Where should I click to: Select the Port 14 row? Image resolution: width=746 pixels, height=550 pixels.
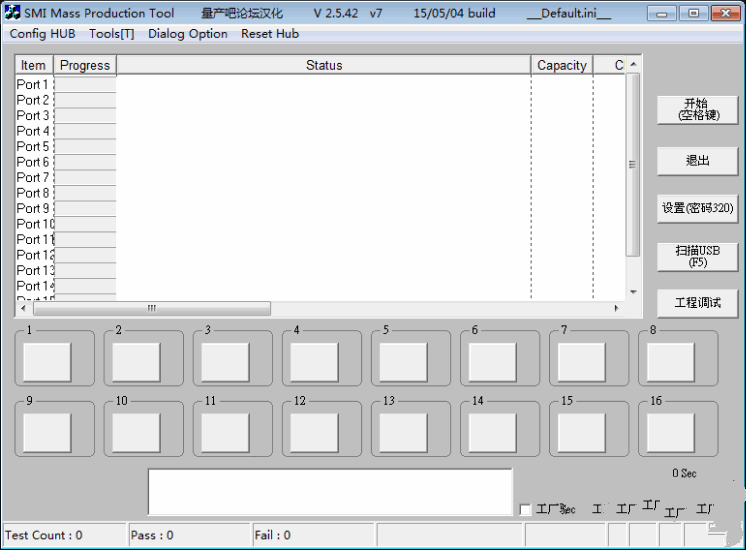point(321,286)
